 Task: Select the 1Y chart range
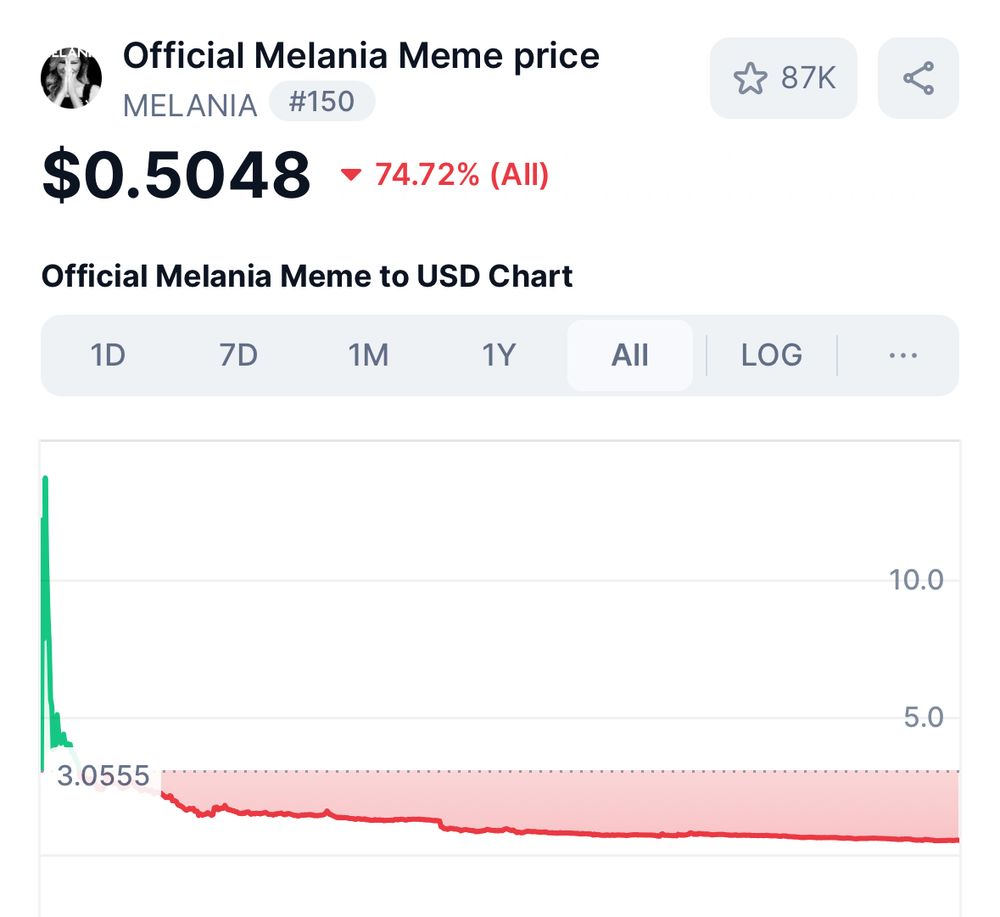coord(498,355)
